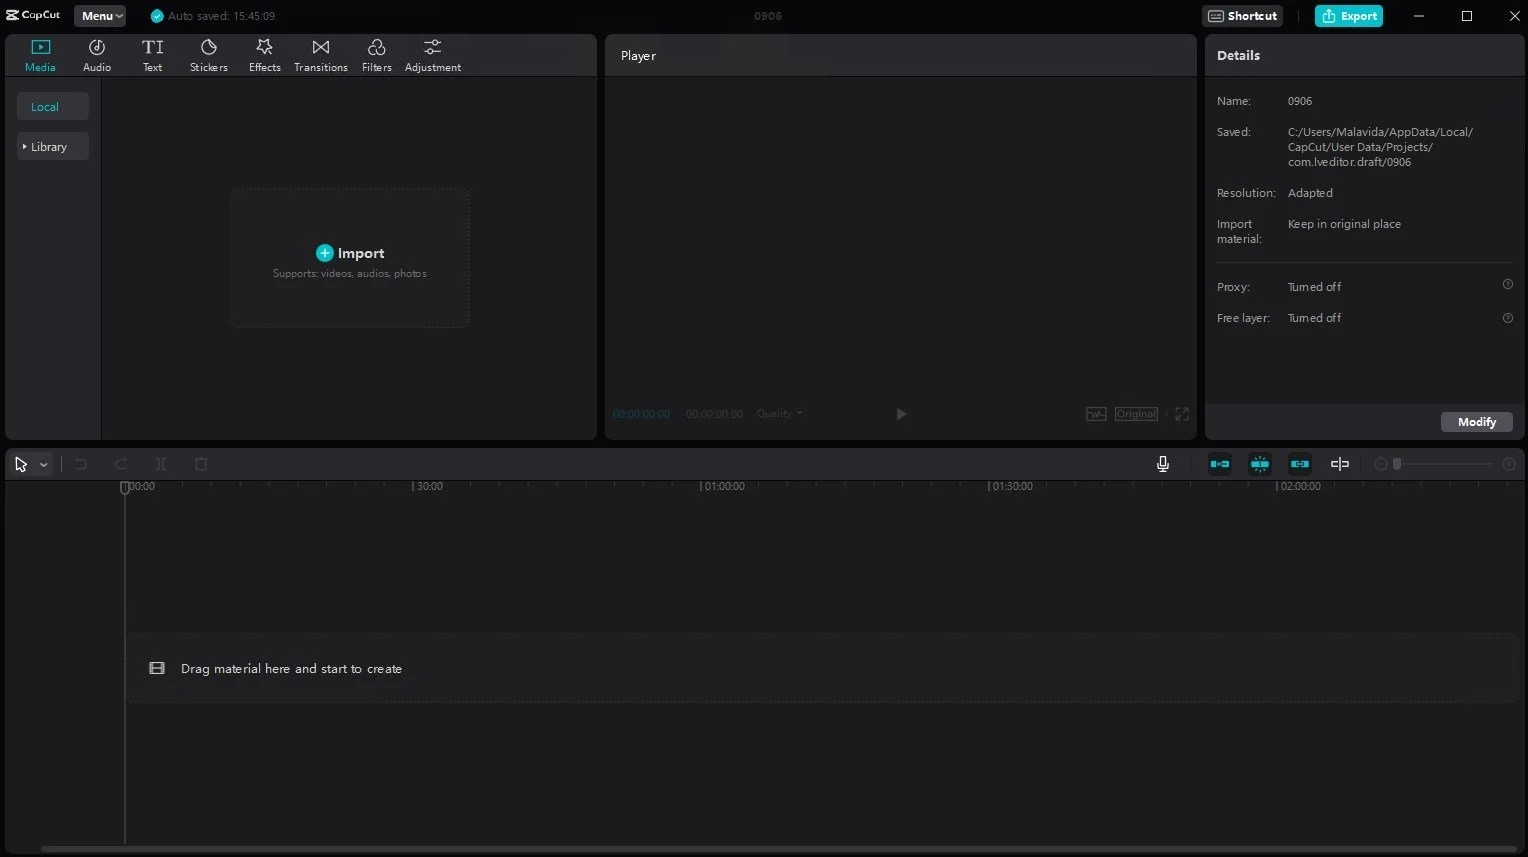
Task: Click the split clip icon
Action: tap(161, 464)
